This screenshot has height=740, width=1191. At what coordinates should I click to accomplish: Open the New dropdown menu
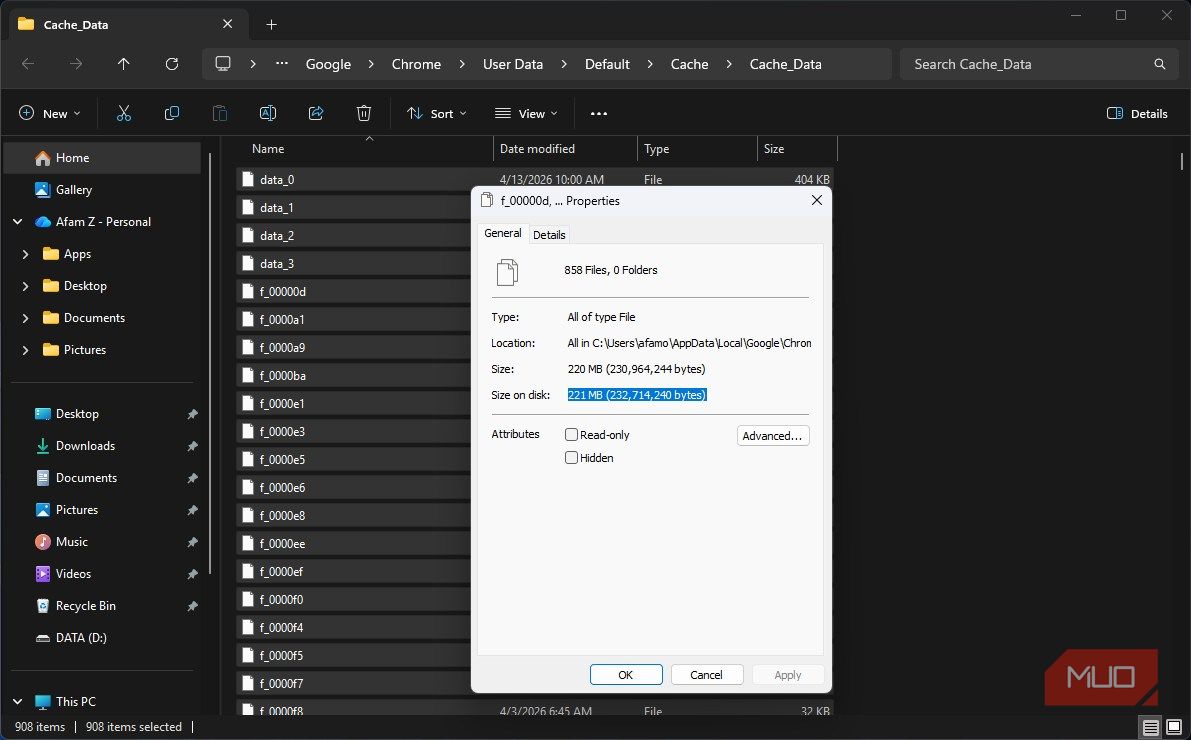point(50,113)
